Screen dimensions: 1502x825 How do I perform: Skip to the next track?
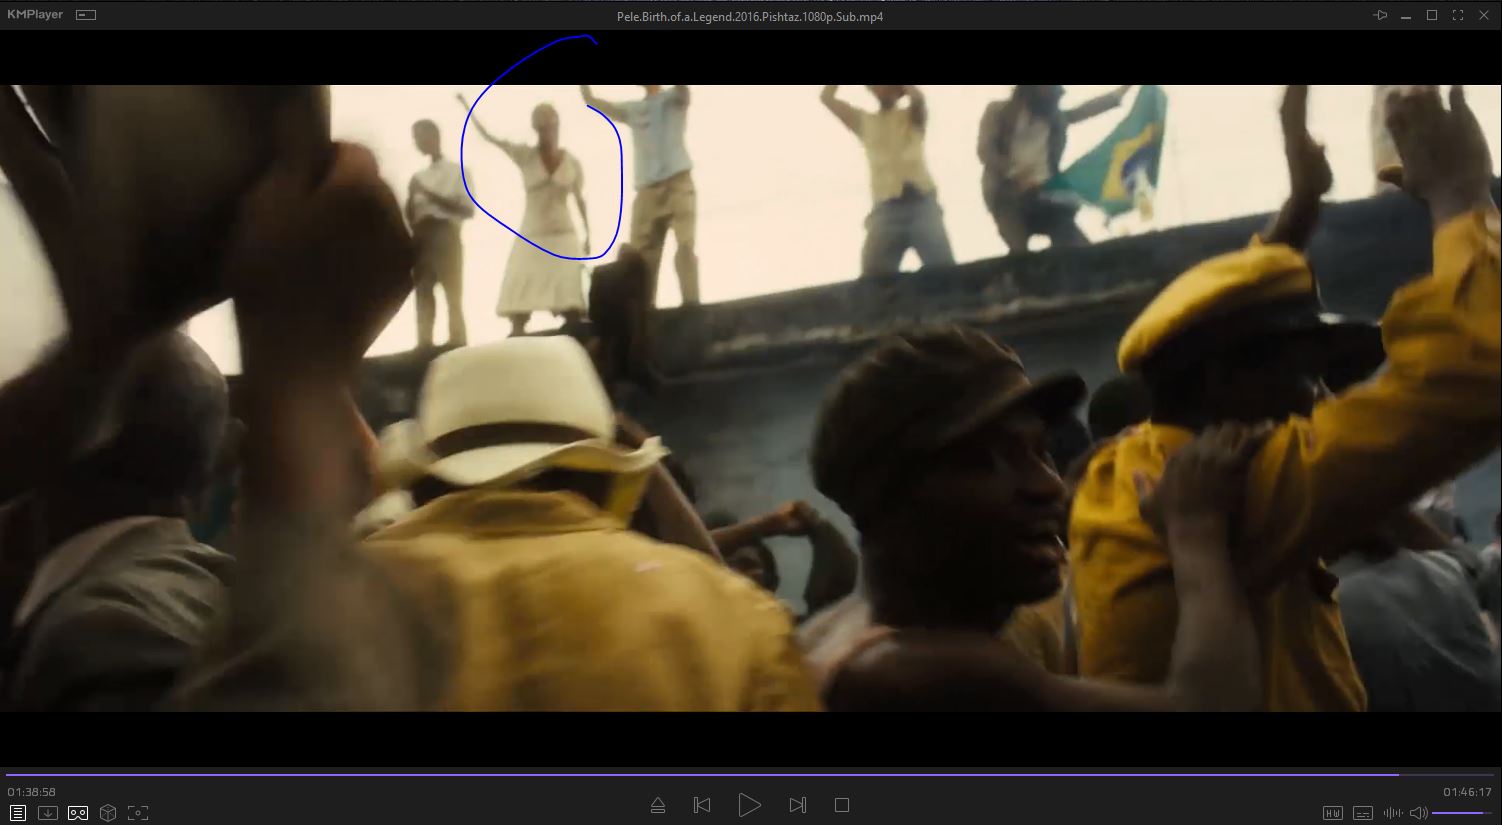(x=797, y=805)
